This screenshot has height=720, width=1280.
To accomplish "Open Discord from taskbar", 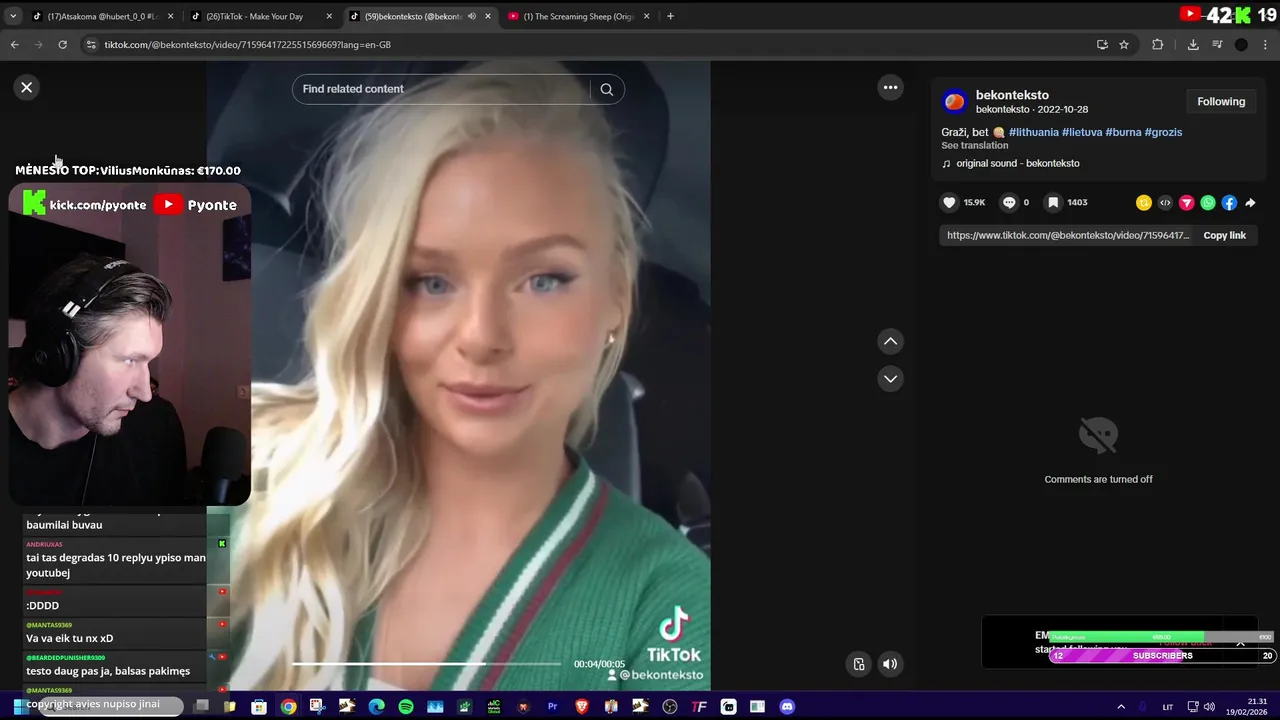I will (x=787, y=707).
